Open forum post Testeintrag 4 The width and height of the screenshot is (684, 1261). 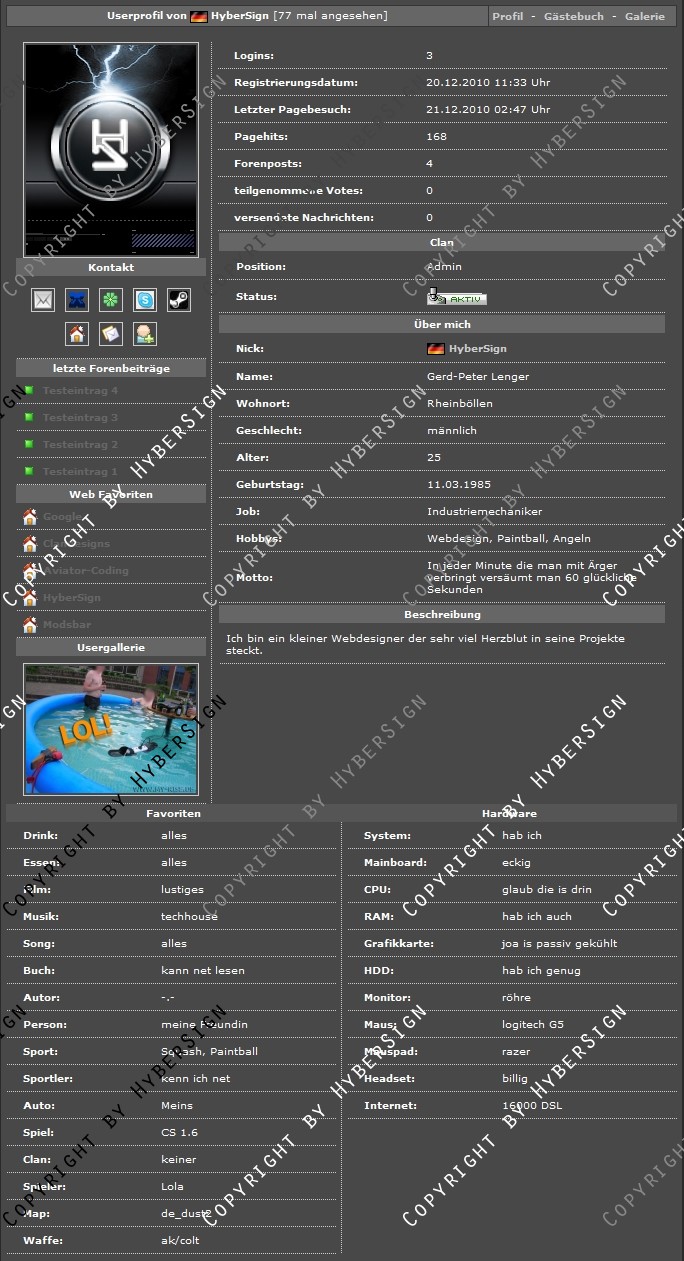tap(80, 391)
